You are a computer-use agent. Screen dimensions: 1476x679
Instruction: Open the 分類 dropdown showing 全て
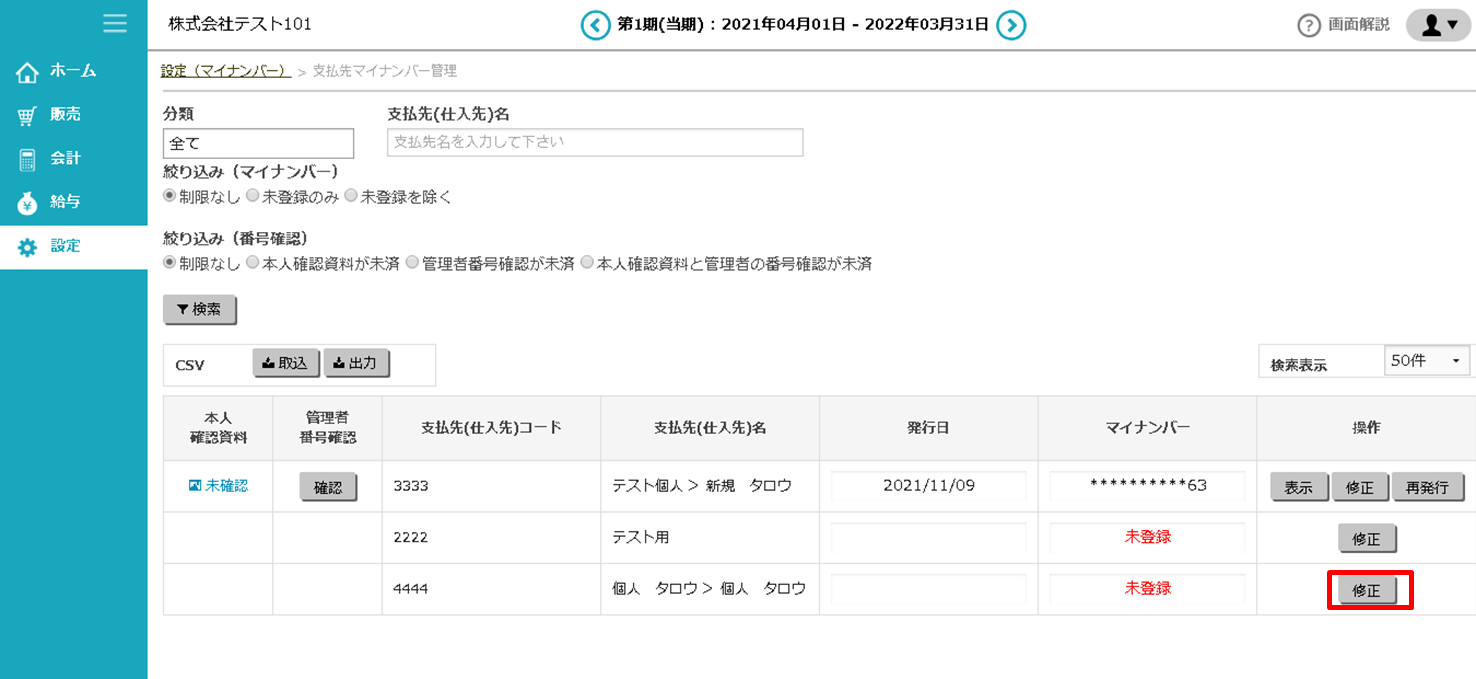pos(258,143)
